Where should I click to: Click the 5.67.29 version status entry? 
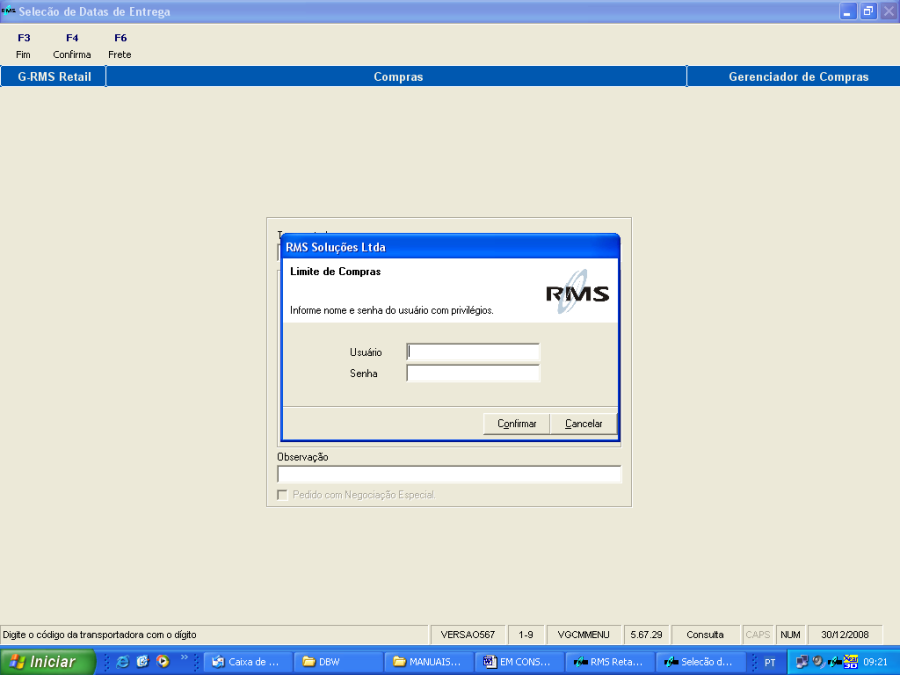[646, 635]
